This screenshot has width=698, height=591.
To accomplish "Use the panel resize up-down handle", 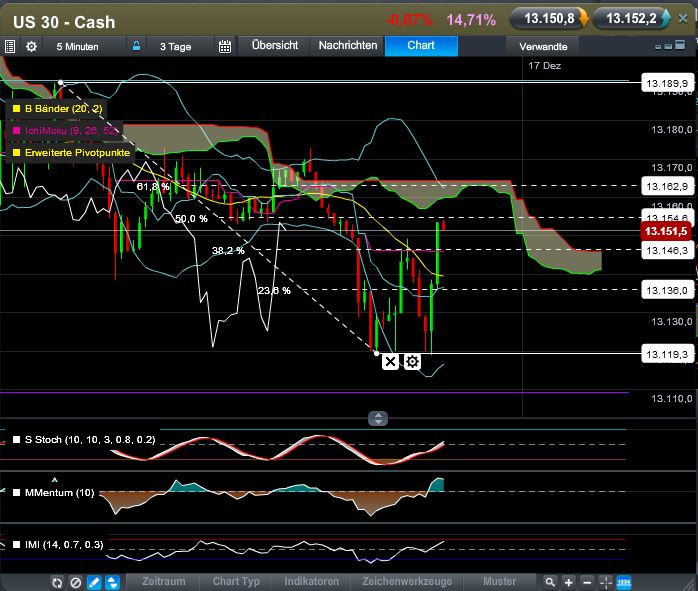I will click(x=378, y=418).
